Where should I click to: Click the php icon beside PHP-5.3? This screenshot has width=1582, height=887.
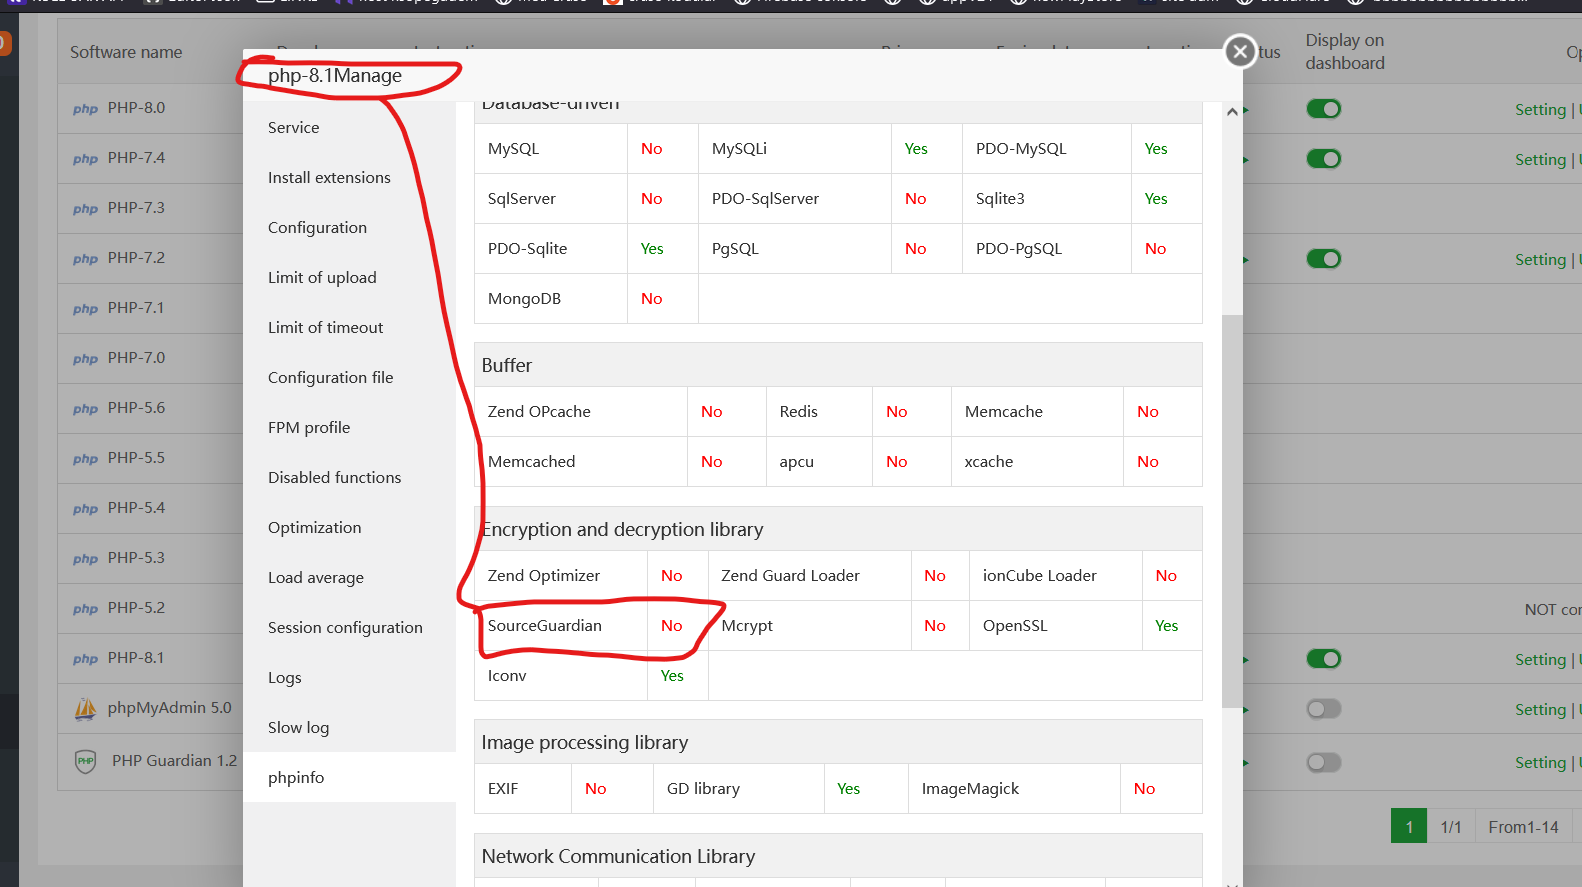tap(86, 559)
